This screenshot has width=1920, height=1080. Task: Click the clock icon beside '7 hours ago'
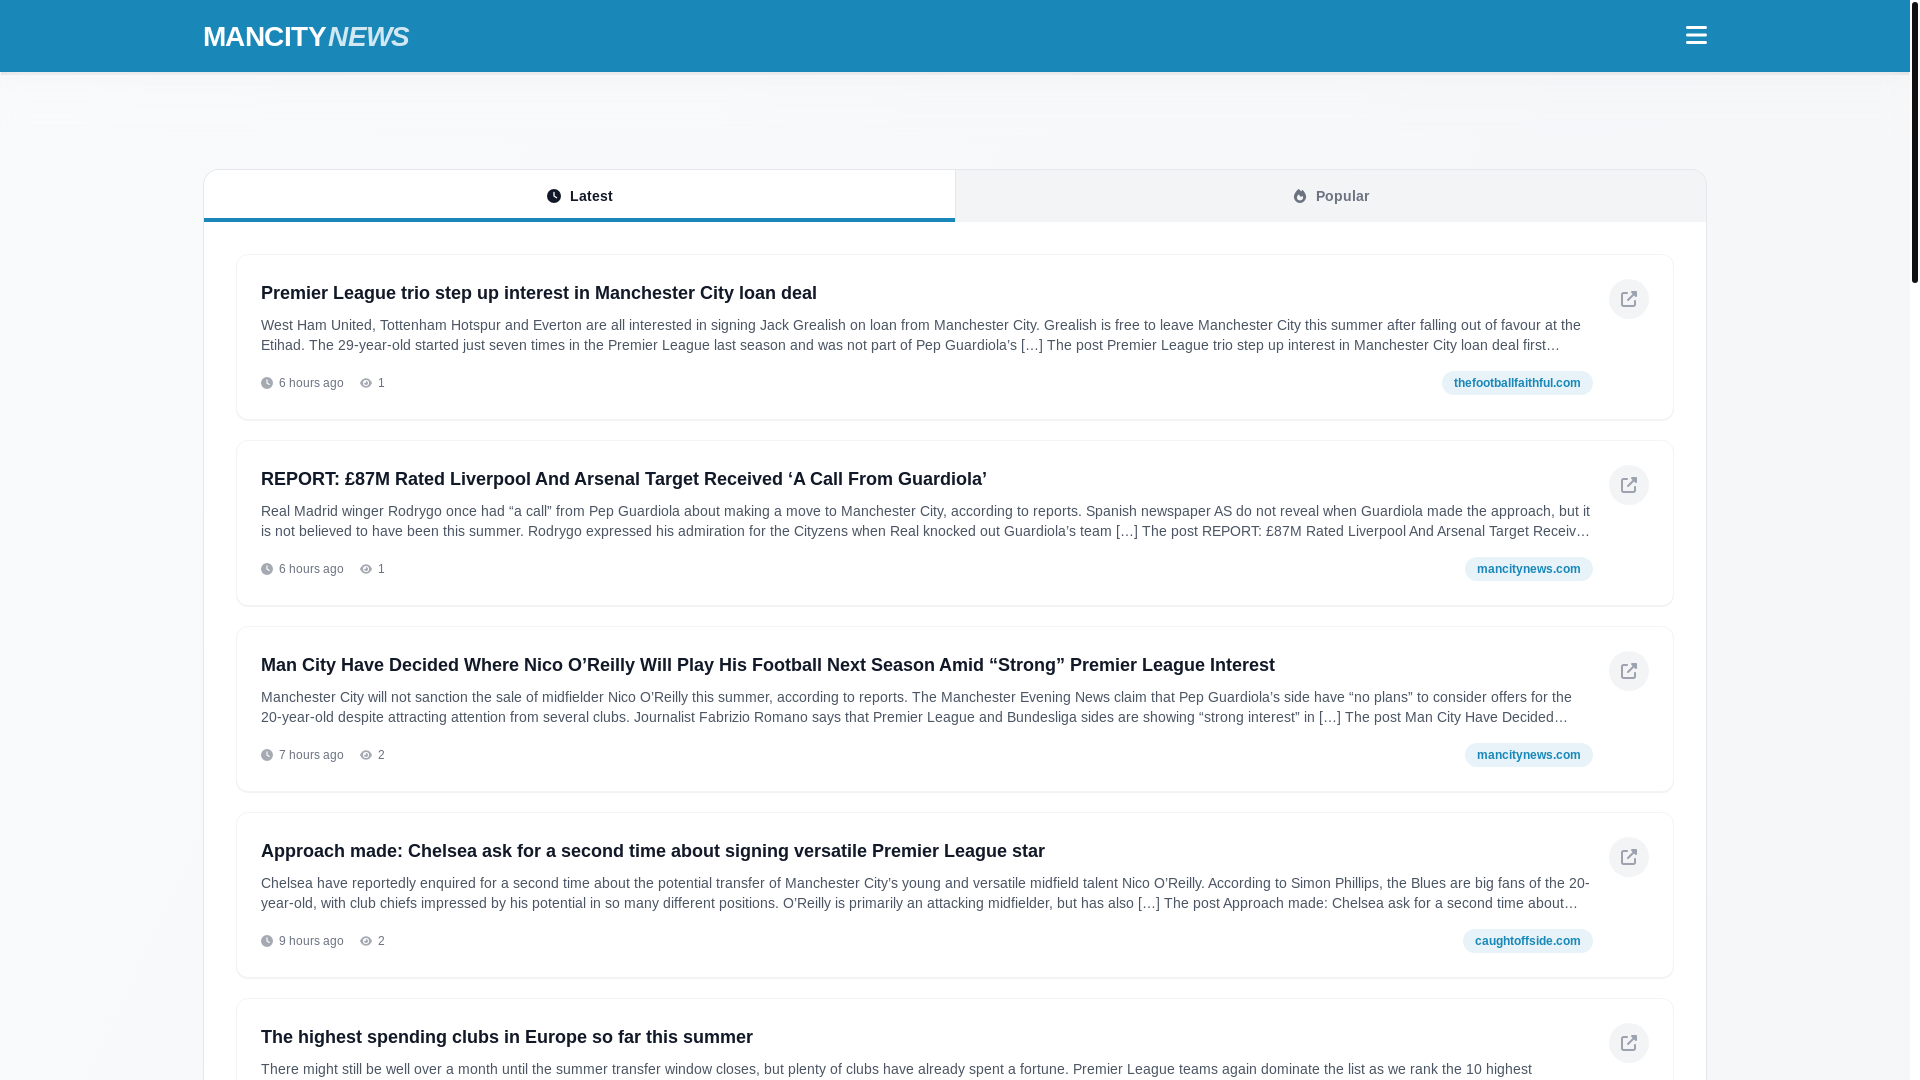[267, 755]
